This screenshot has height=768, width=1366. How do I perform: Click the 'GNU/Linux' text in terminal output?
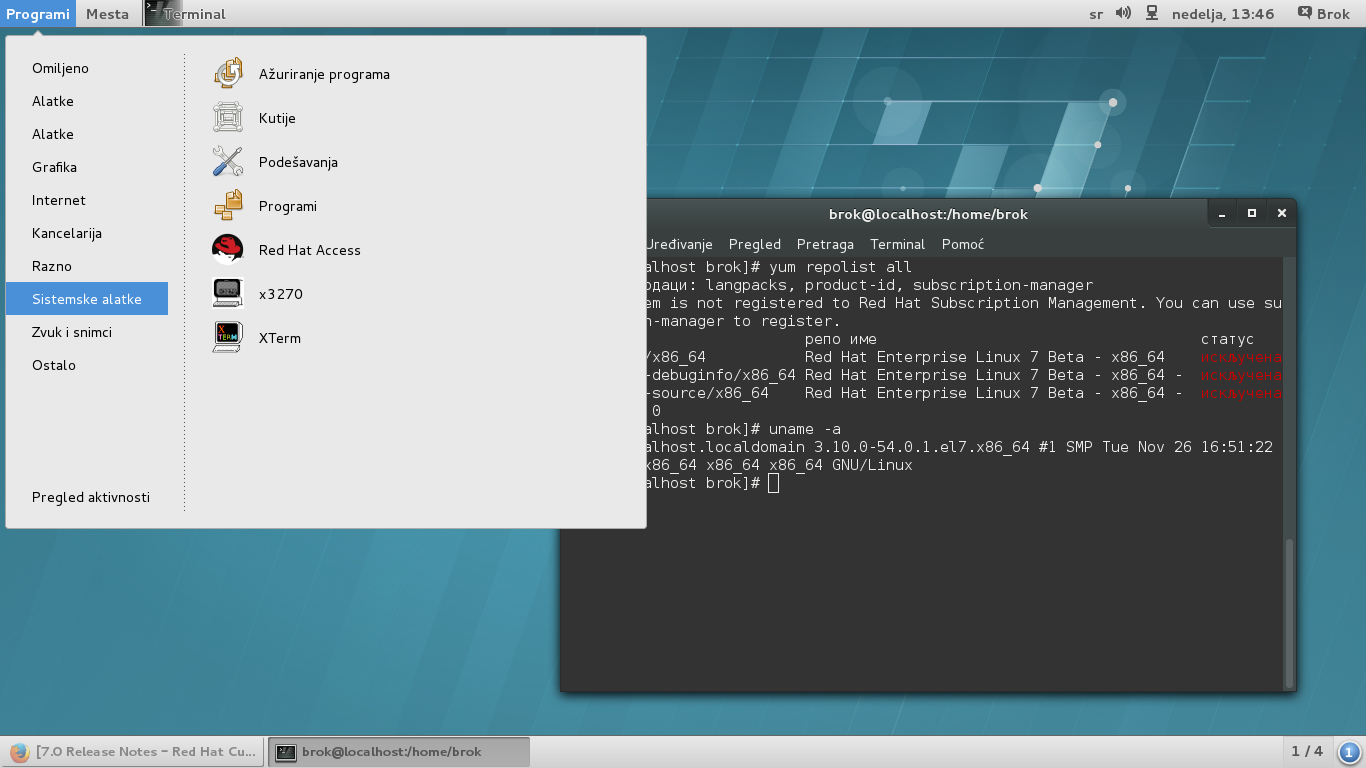[872, 465]
